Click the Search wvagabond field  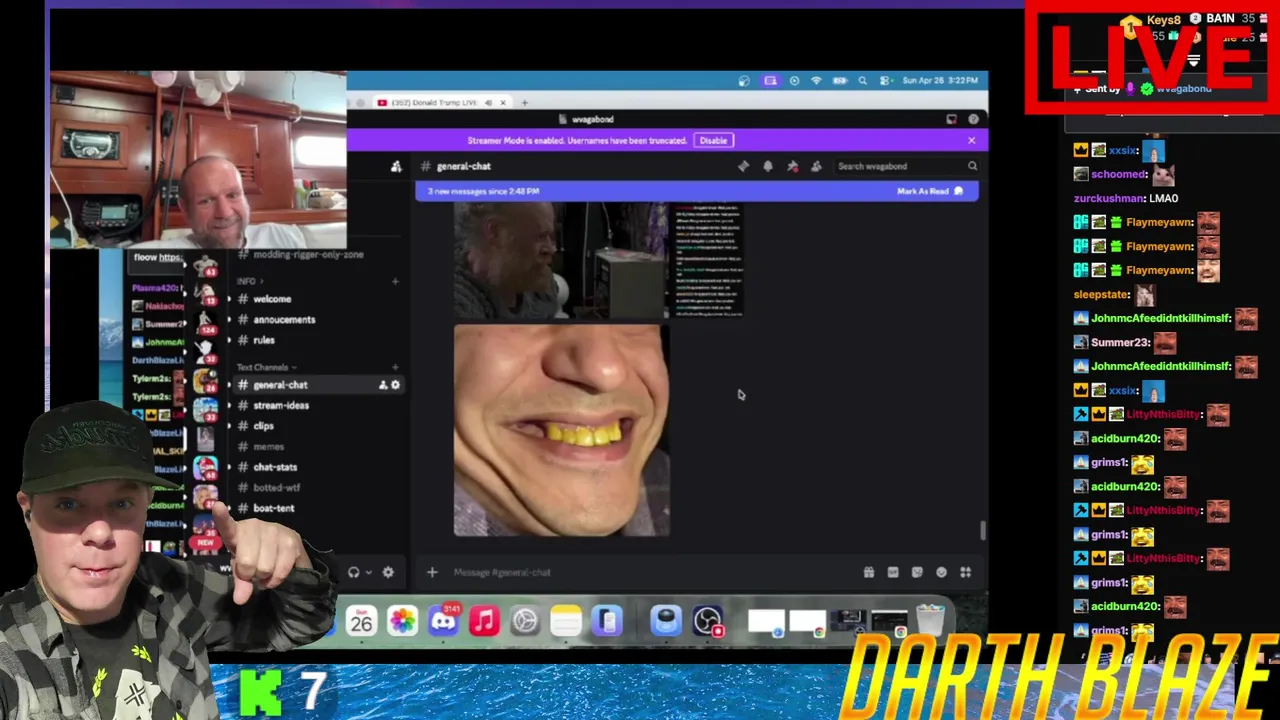click(x=906, y=166)
